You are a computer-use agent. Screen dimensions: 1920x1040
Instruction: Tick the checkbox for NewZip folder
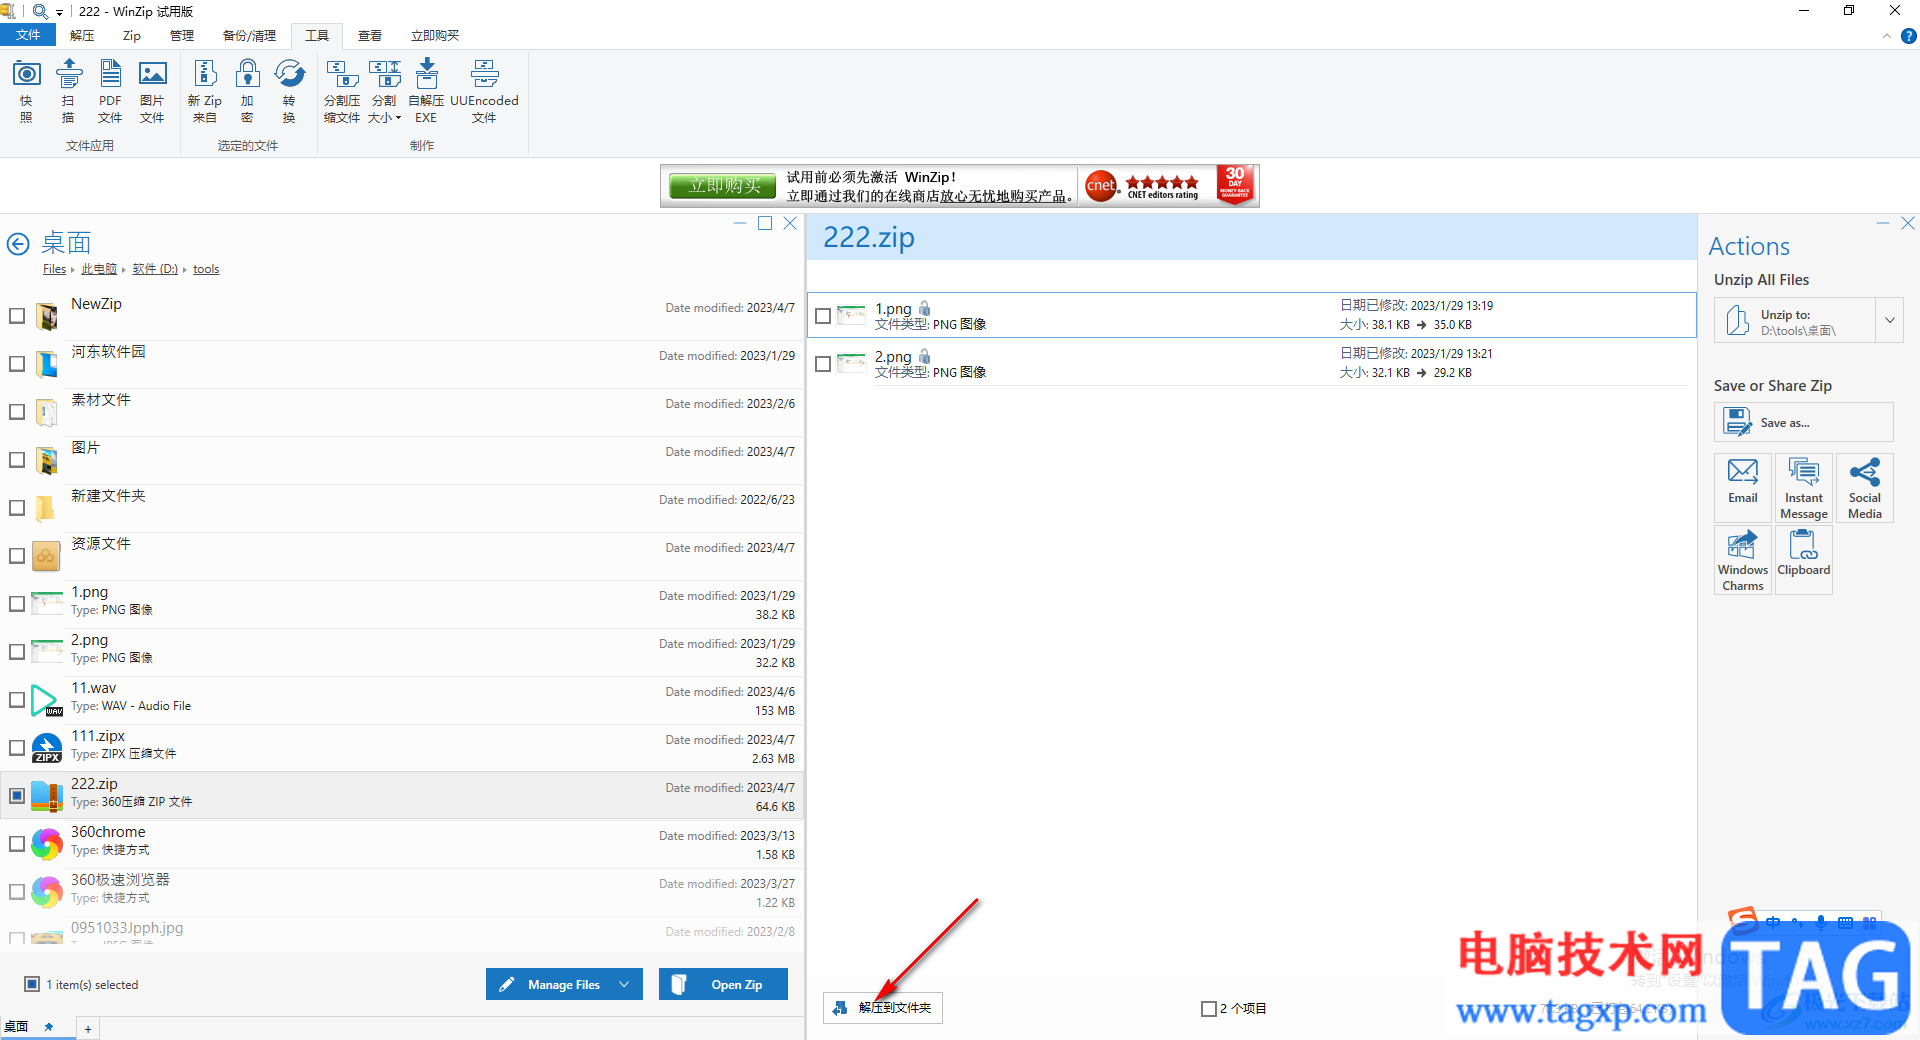click(x=17, y=316)
